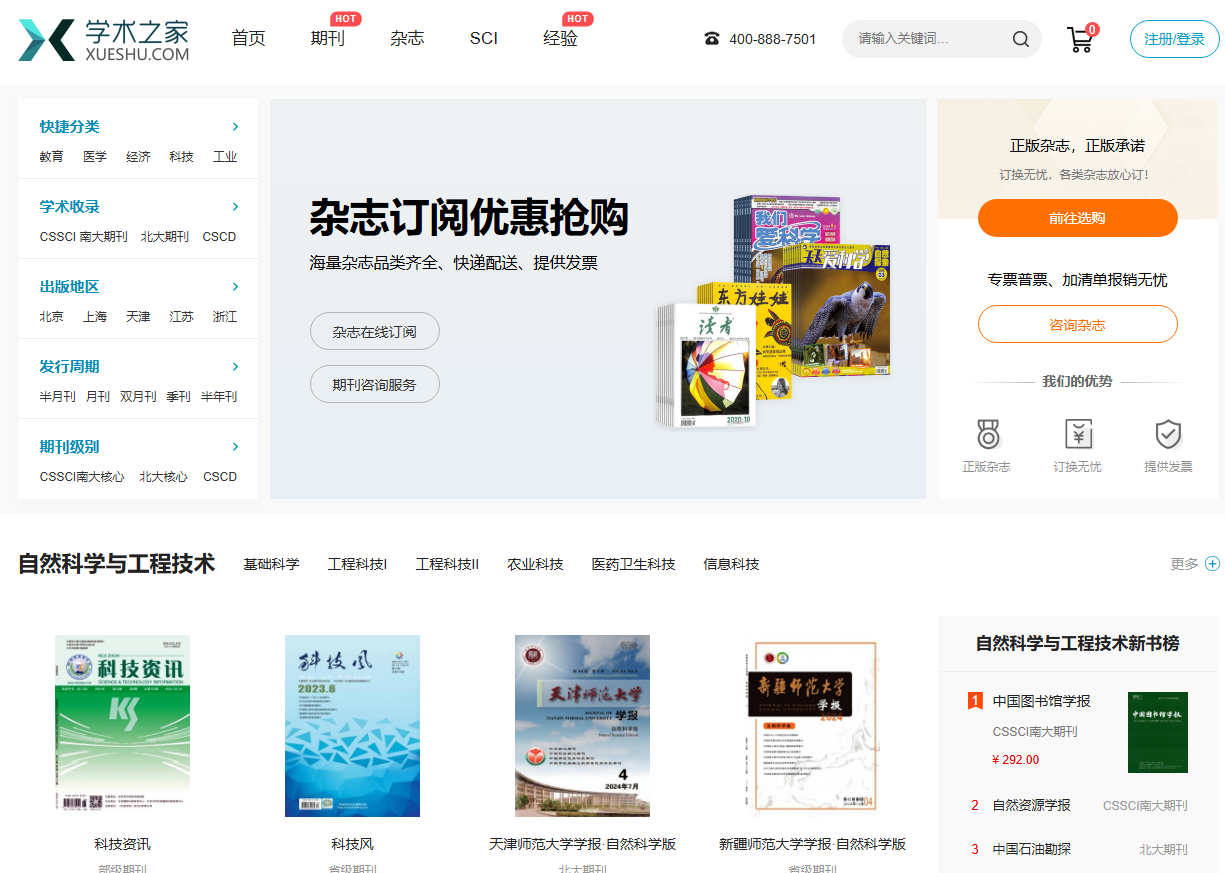
Task: Click the search magnifier icon
Action: (x=1020, y=39)
